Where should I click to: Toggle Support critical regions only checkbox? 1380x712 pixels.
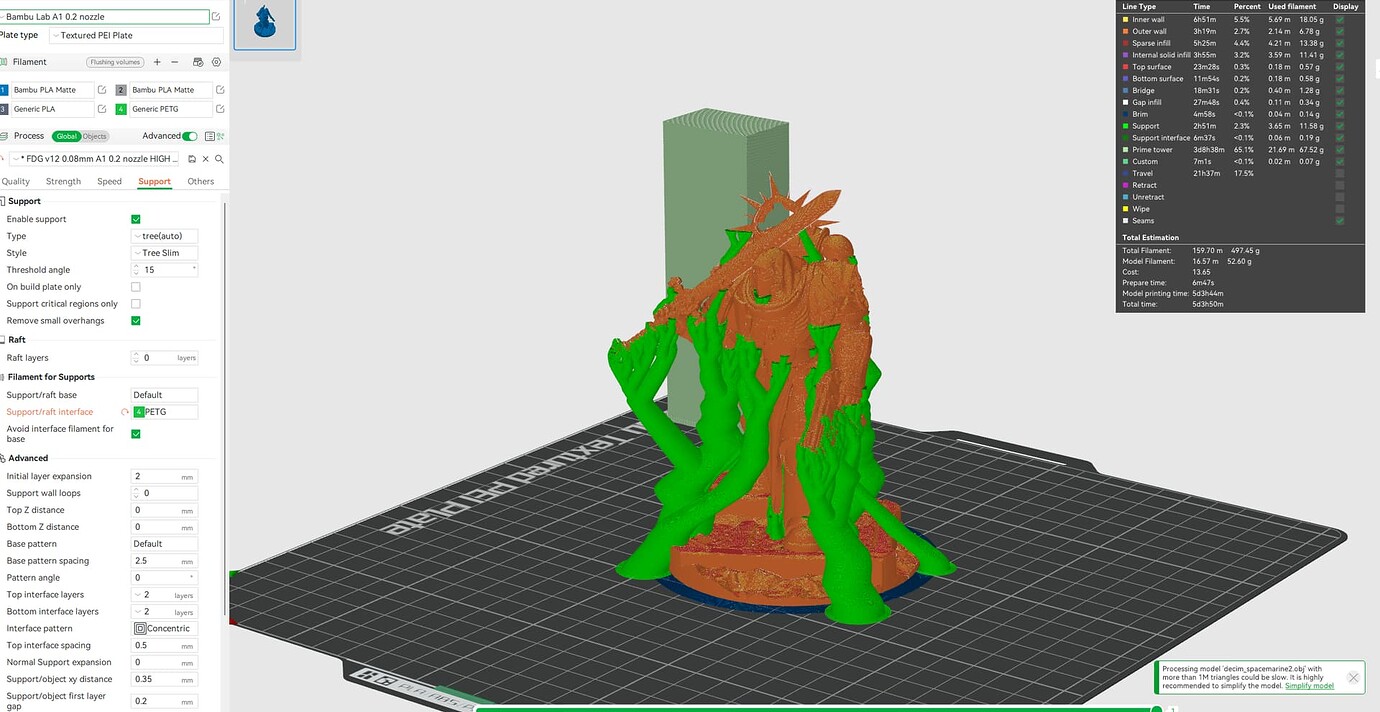click(x=136, y=304)
